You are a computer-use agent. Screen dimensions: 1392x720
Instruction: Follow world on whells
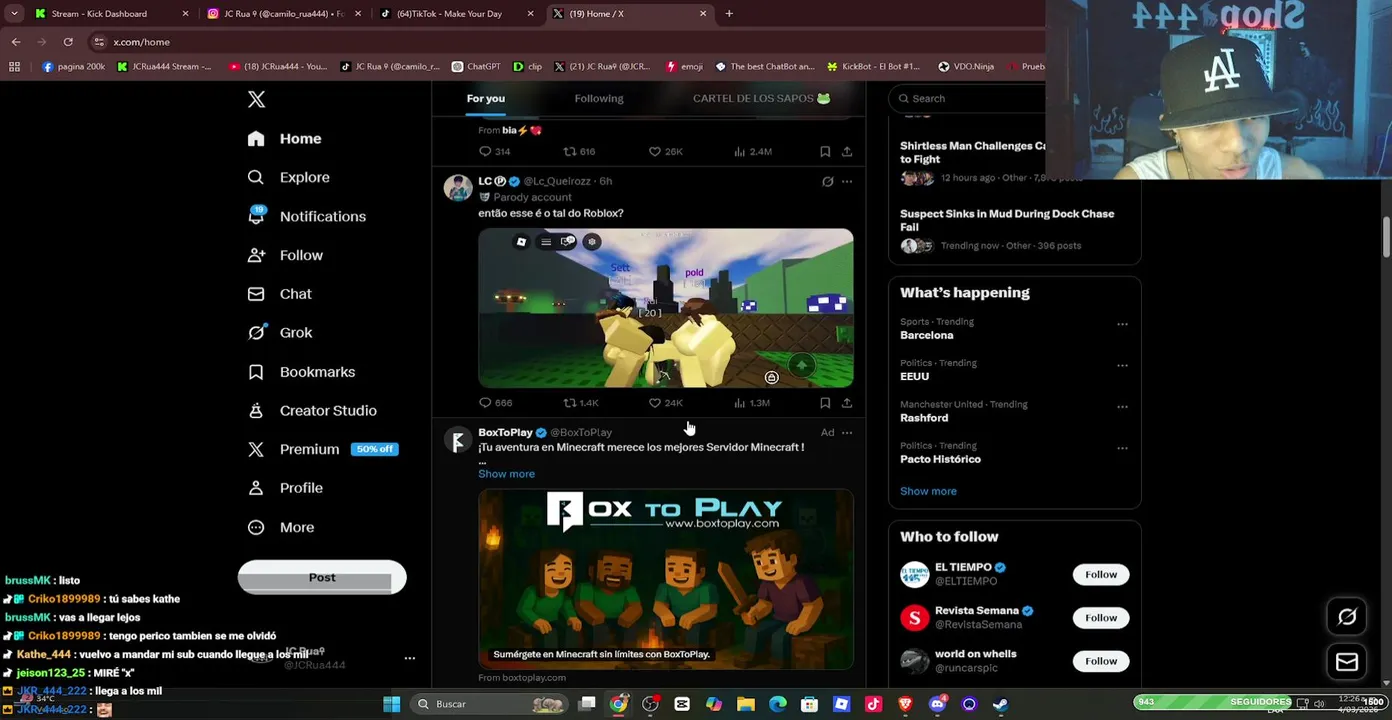[x=1101, y=661]
